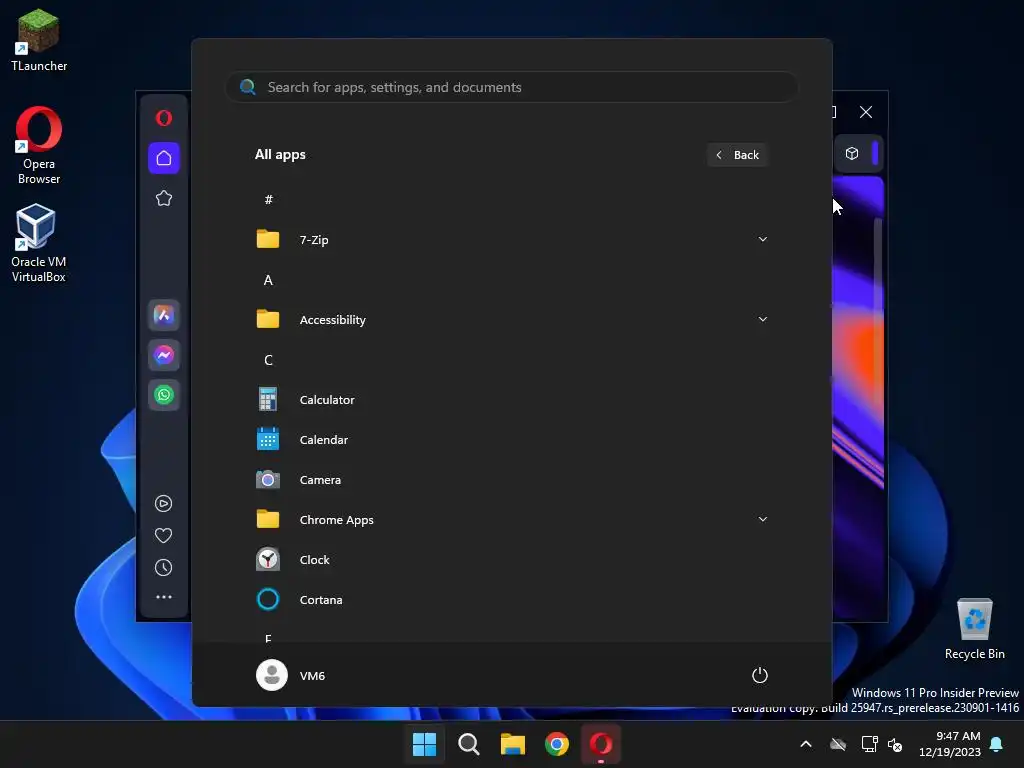Image resolution: width=1024 pixels, height=768 pixels.
Task: Open the Accessibility folder icon
Action: 268,319
